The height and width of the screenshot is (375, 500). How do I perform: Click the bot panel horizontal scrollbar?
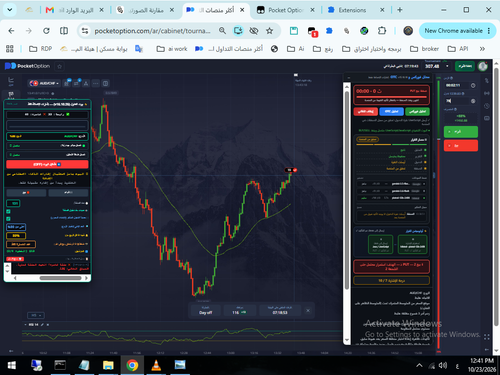[x=60, y=278]
